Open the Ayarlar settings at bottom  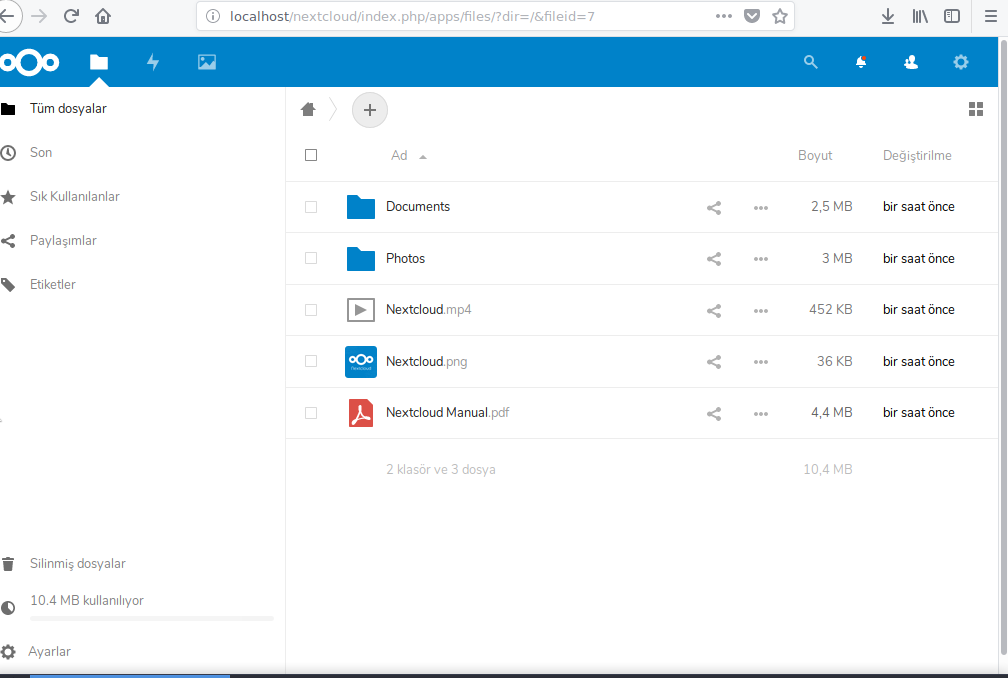tap(49, 652)
